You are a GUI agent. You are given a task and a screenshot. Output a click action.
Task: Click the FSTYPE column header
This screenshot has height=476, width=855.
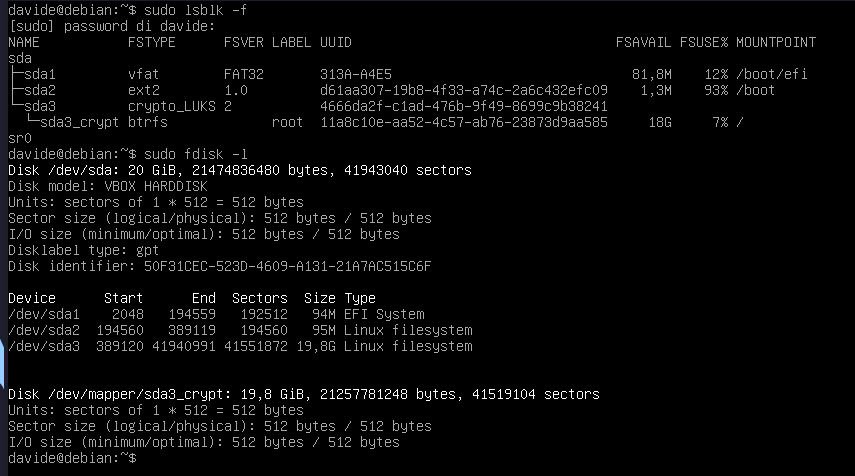tap(152, 43)
